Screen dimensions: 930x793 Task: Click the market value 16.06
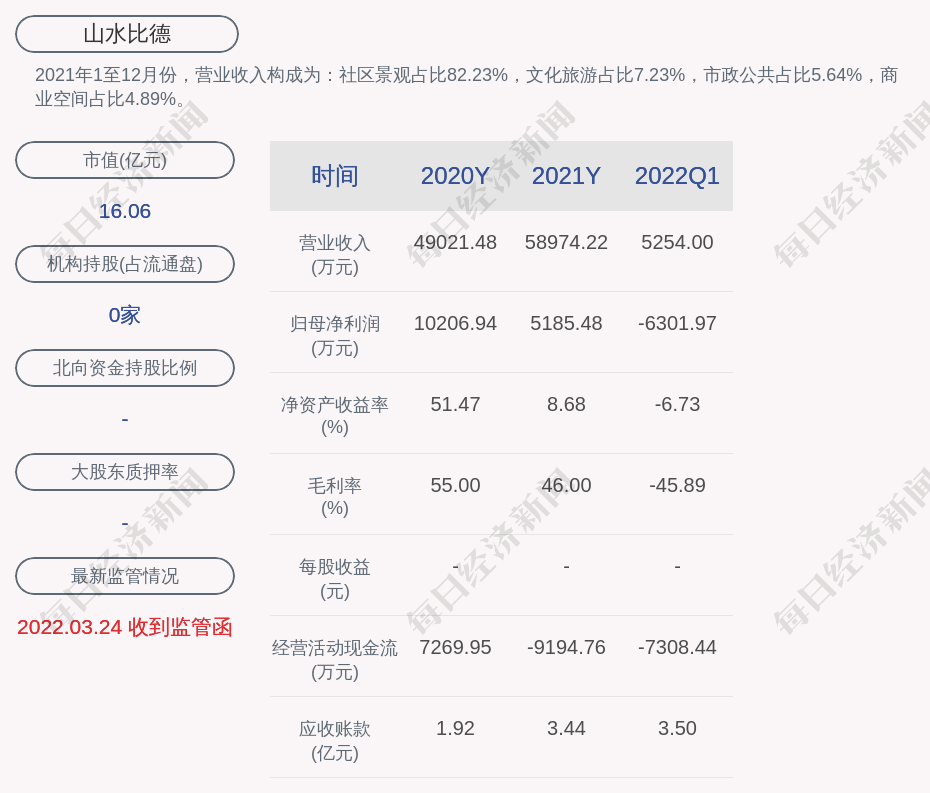[125, 211]
